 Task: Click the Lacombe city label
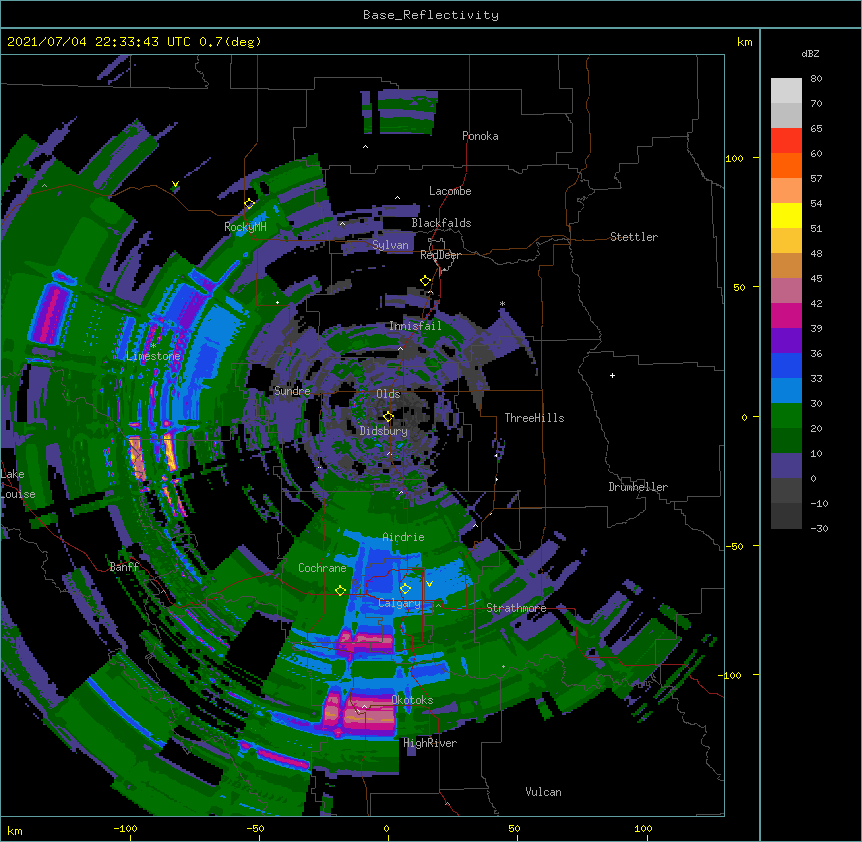point(450,191)
